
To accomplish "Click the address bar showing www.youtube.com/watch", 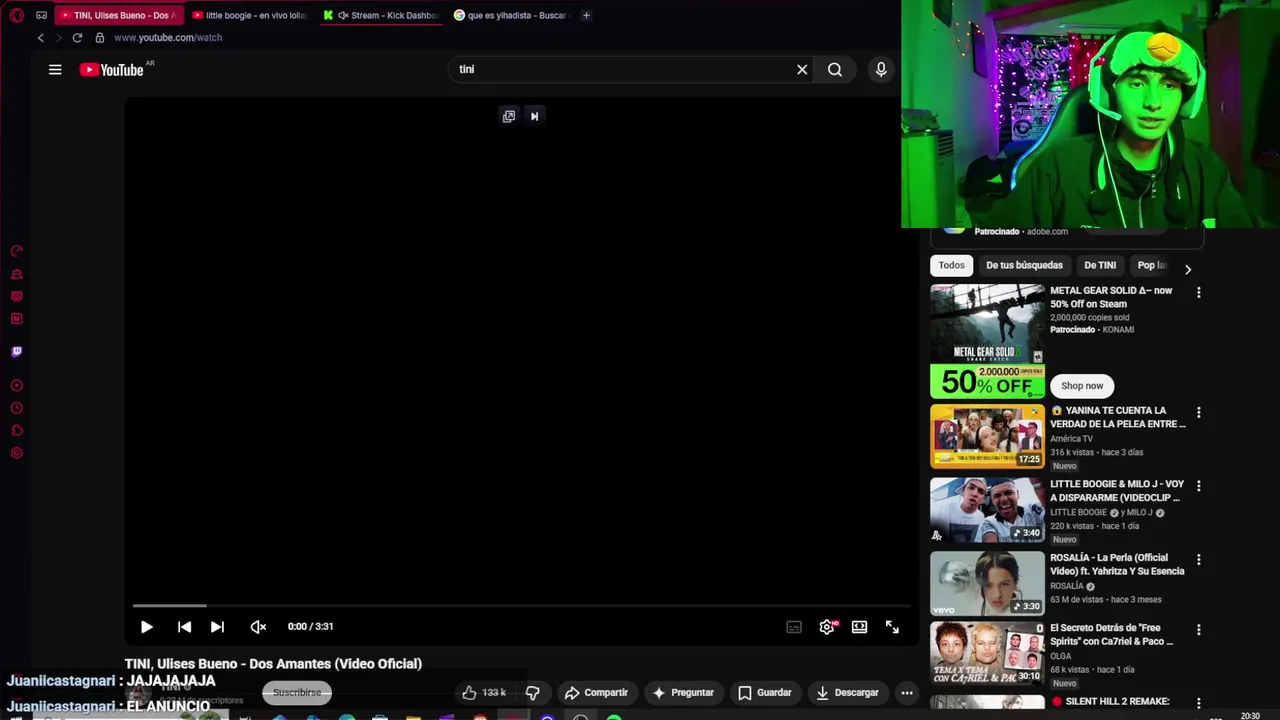I will click(x=168, y=38).
